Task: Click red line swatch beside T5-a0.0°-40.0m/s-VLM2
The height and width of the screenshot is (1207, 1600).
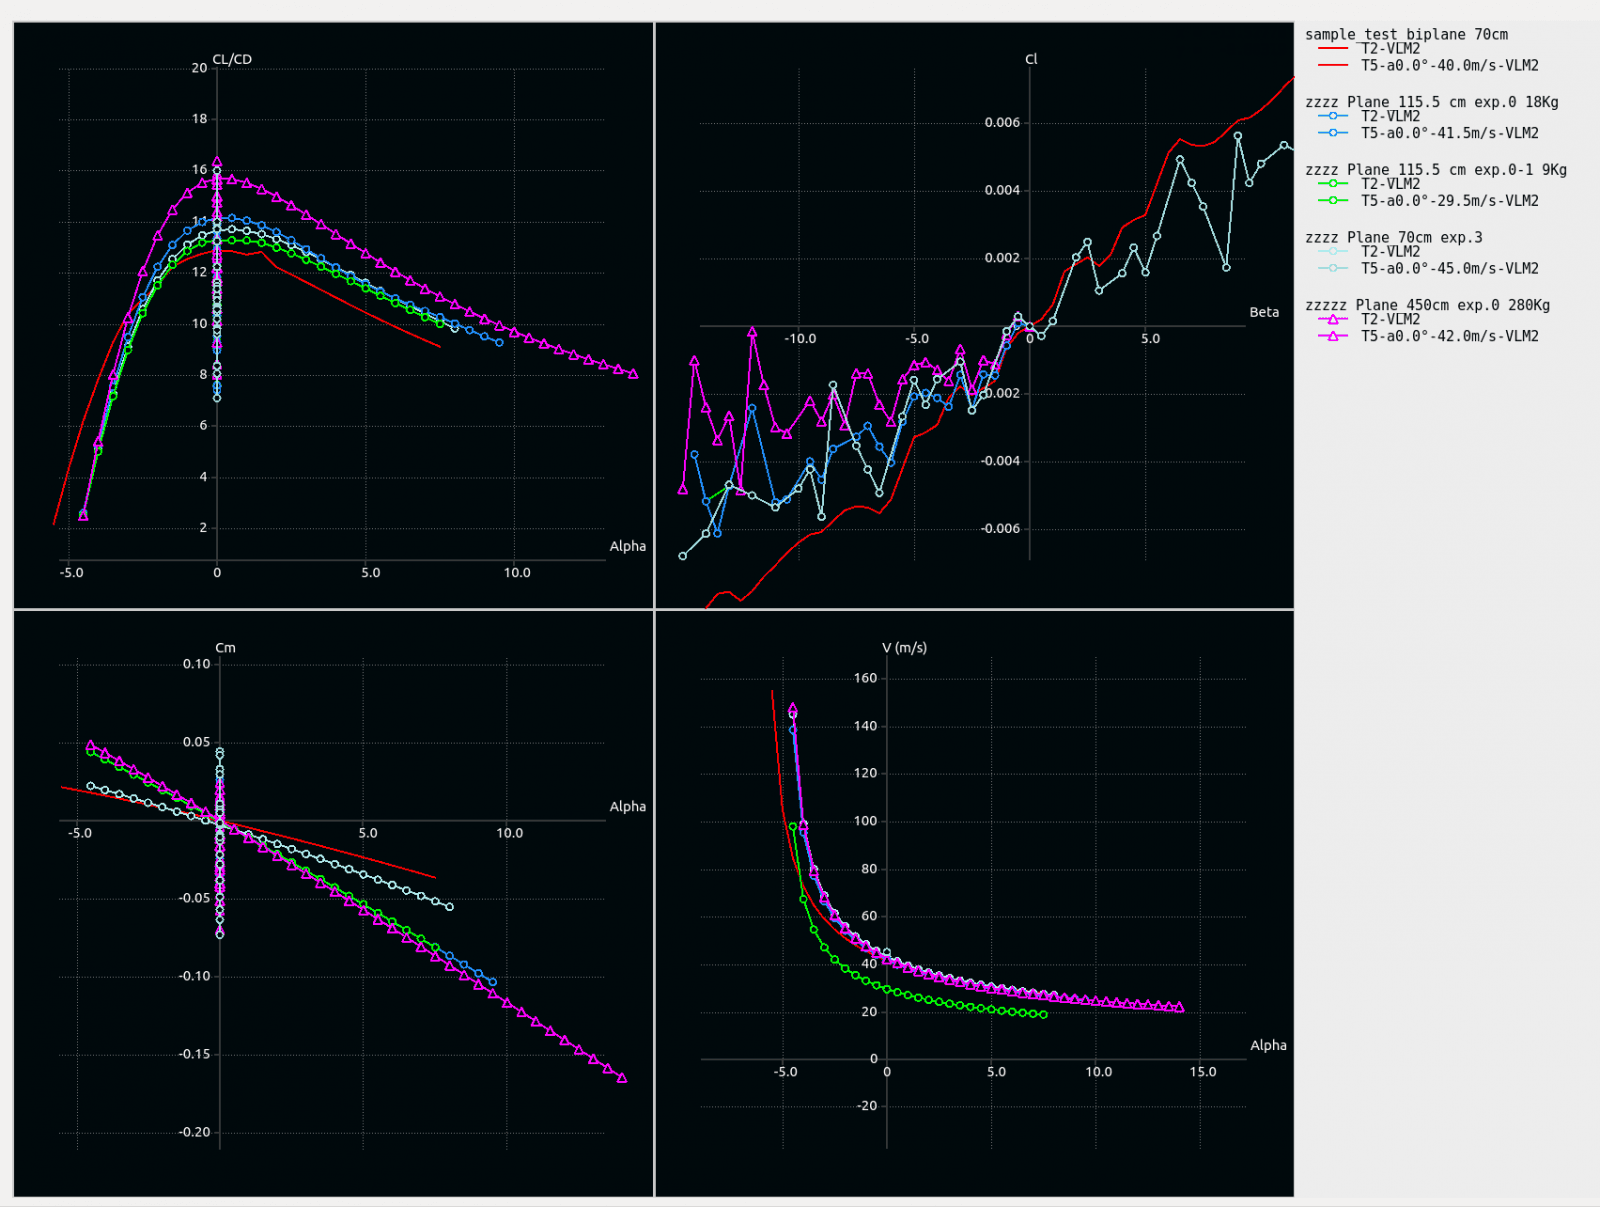Action: 1332,66
